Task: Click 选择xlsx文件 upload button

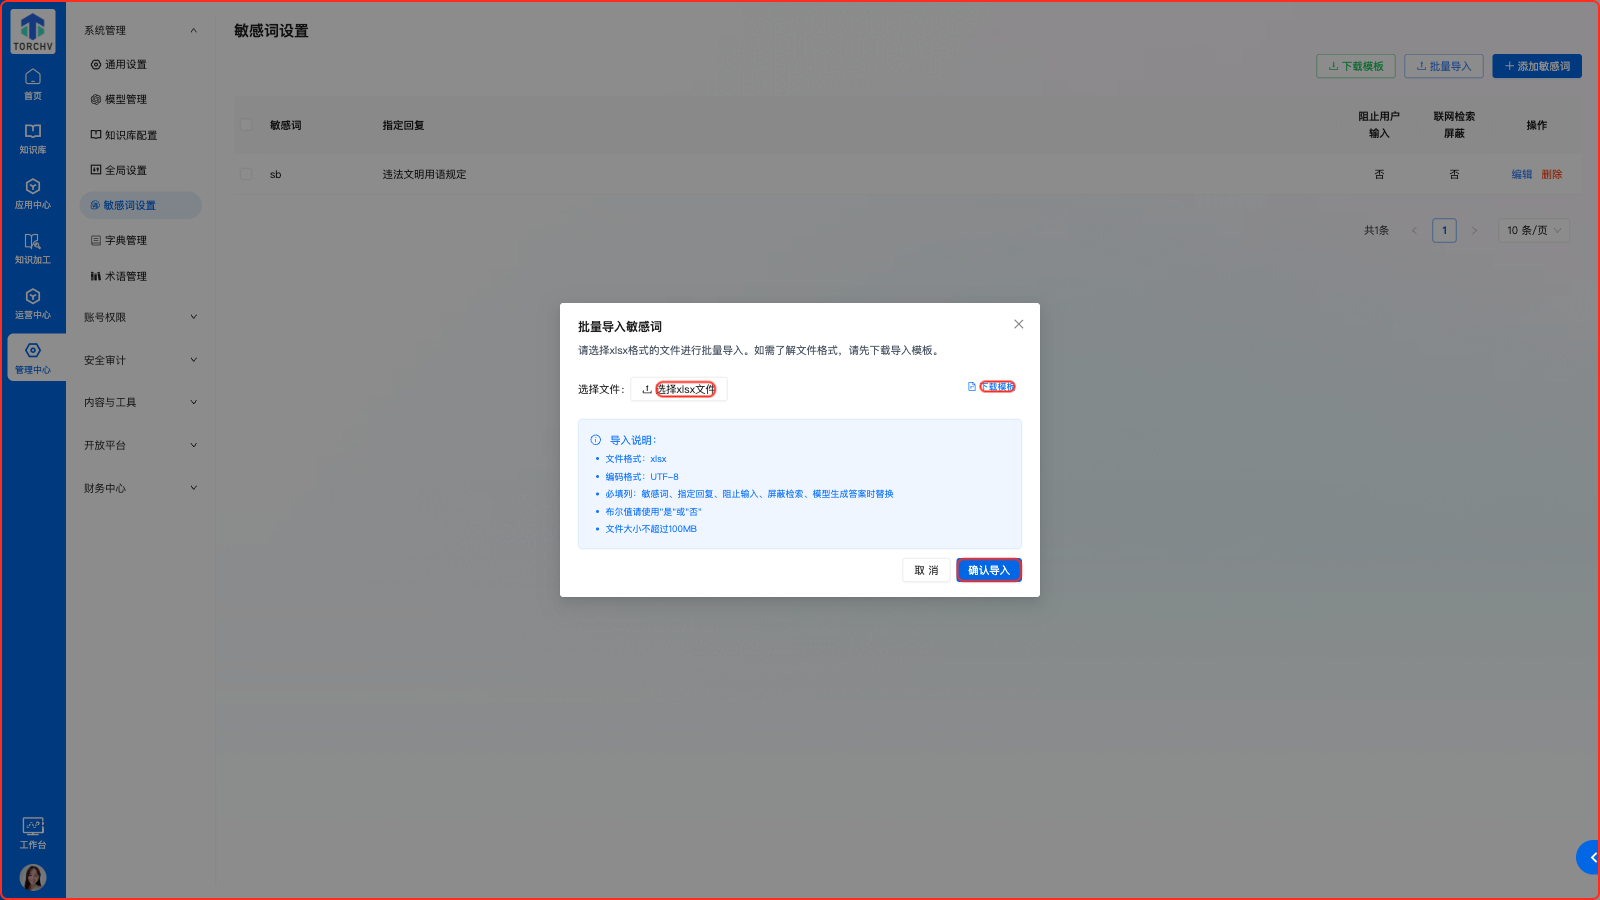Action: tap(679, 389)
